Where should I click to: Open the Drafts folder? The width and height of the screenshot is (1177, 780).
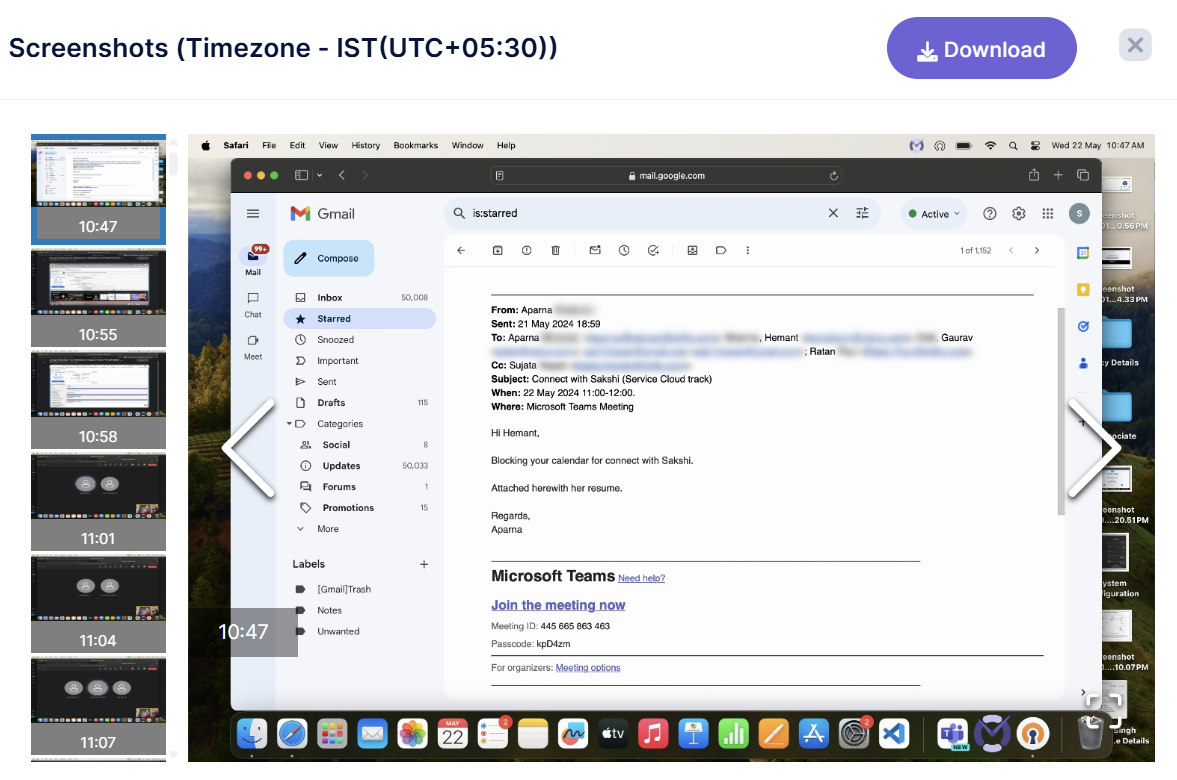tap(360, 403)
